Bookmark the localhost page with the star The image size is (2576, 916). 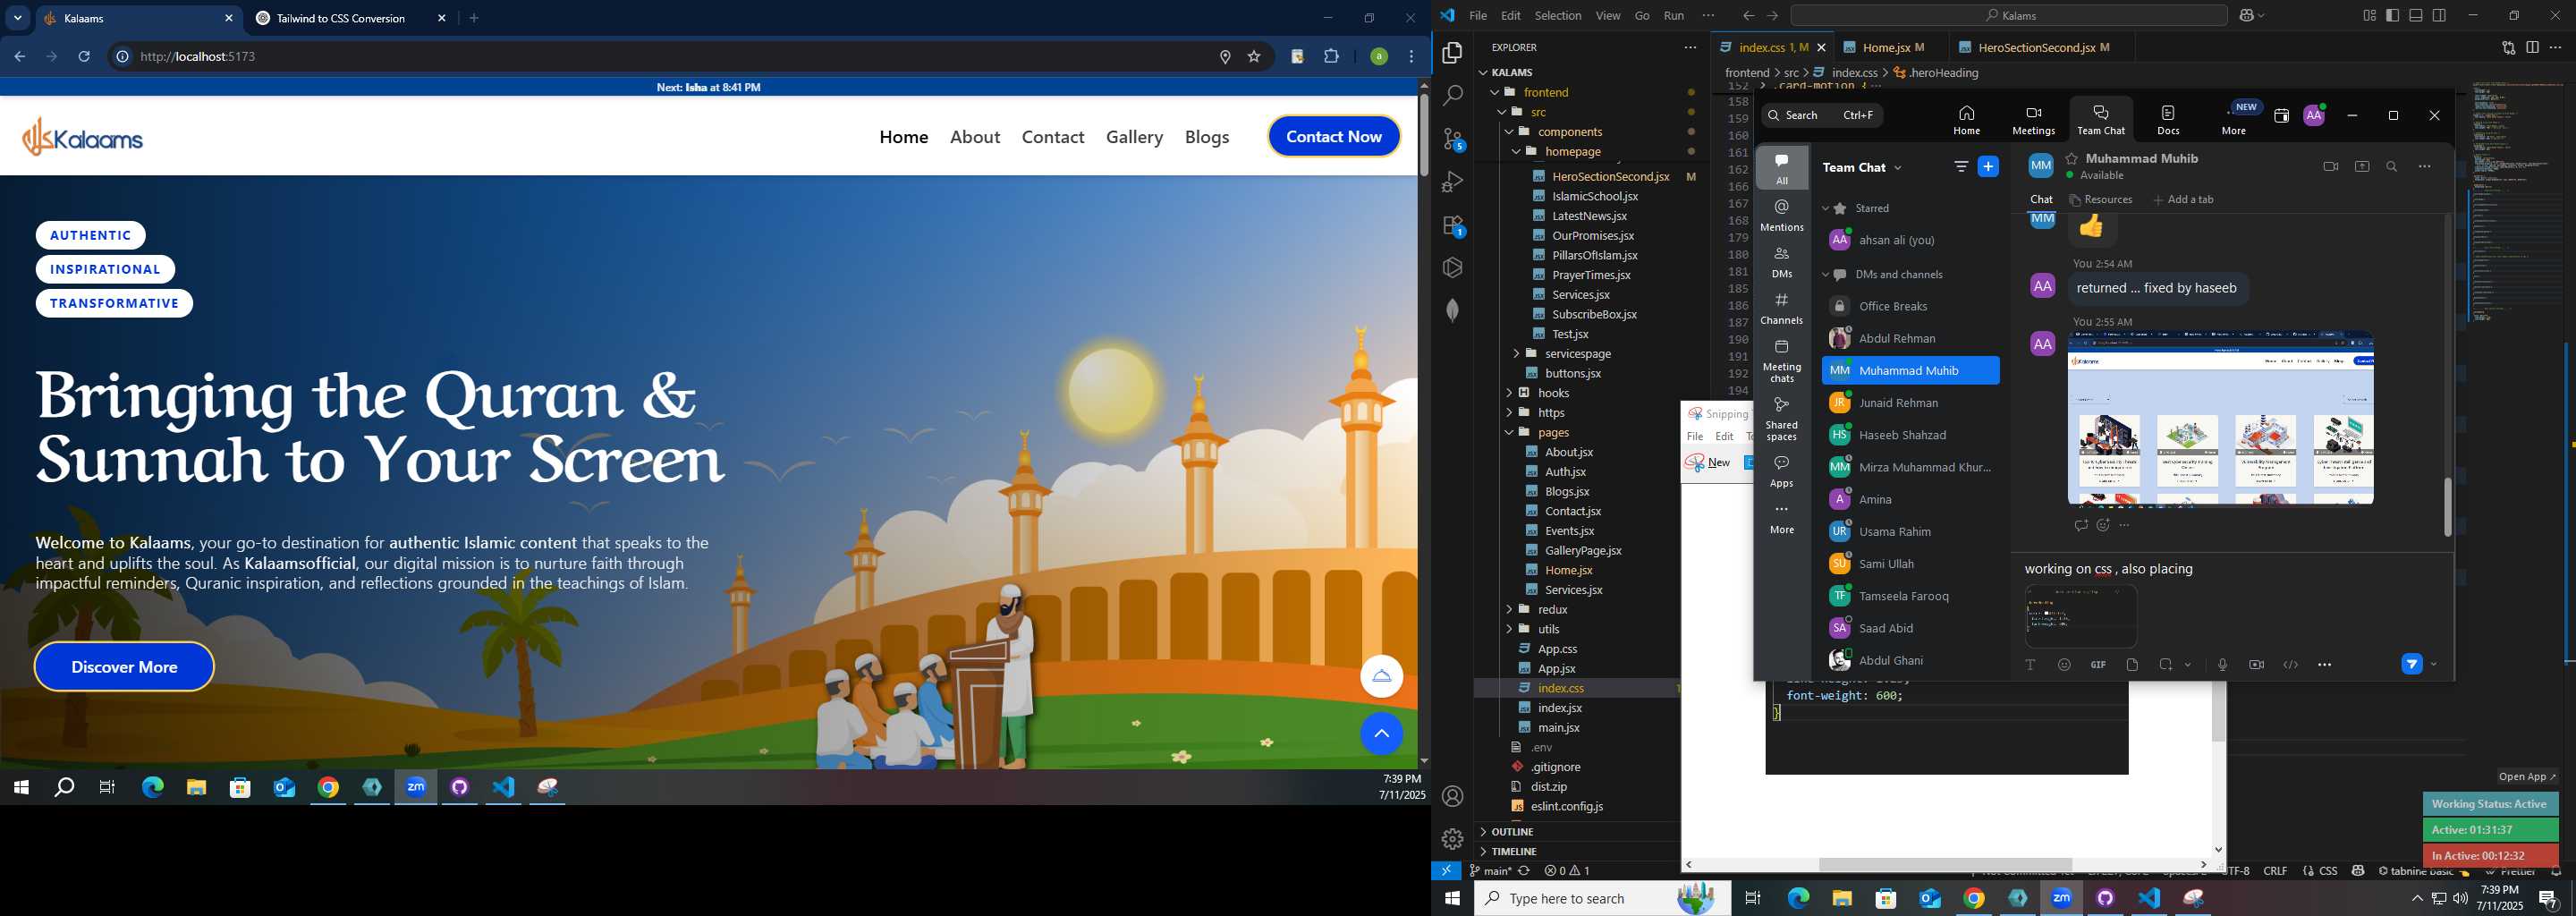tap(1254, 57)
